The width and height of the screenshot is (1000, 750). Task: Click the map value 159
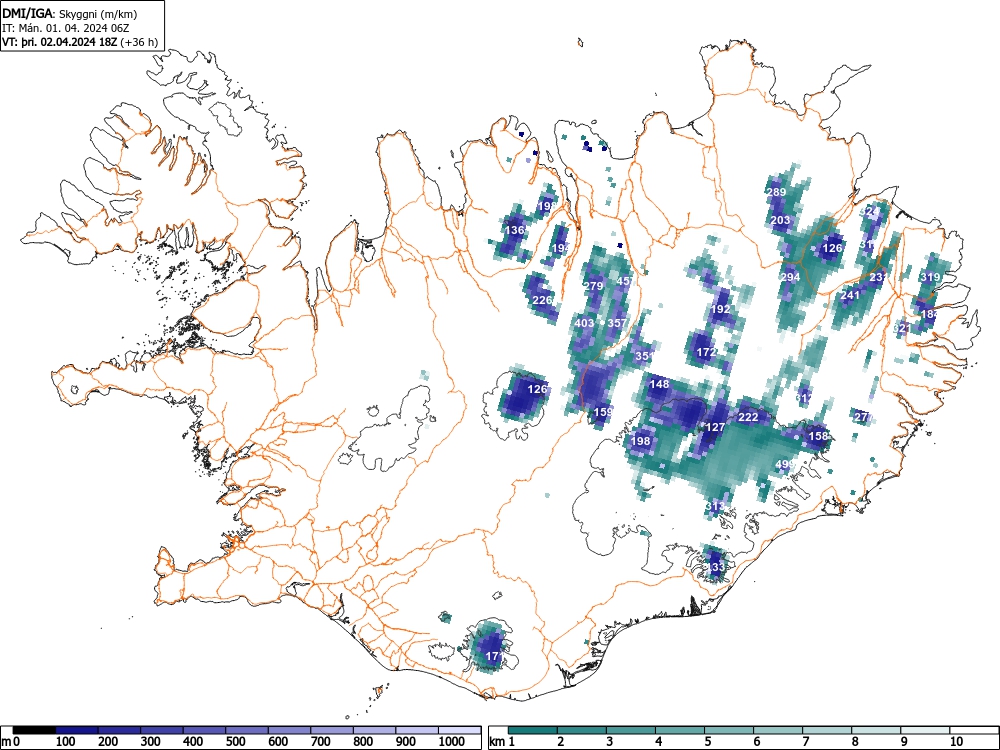pos(603,412)
